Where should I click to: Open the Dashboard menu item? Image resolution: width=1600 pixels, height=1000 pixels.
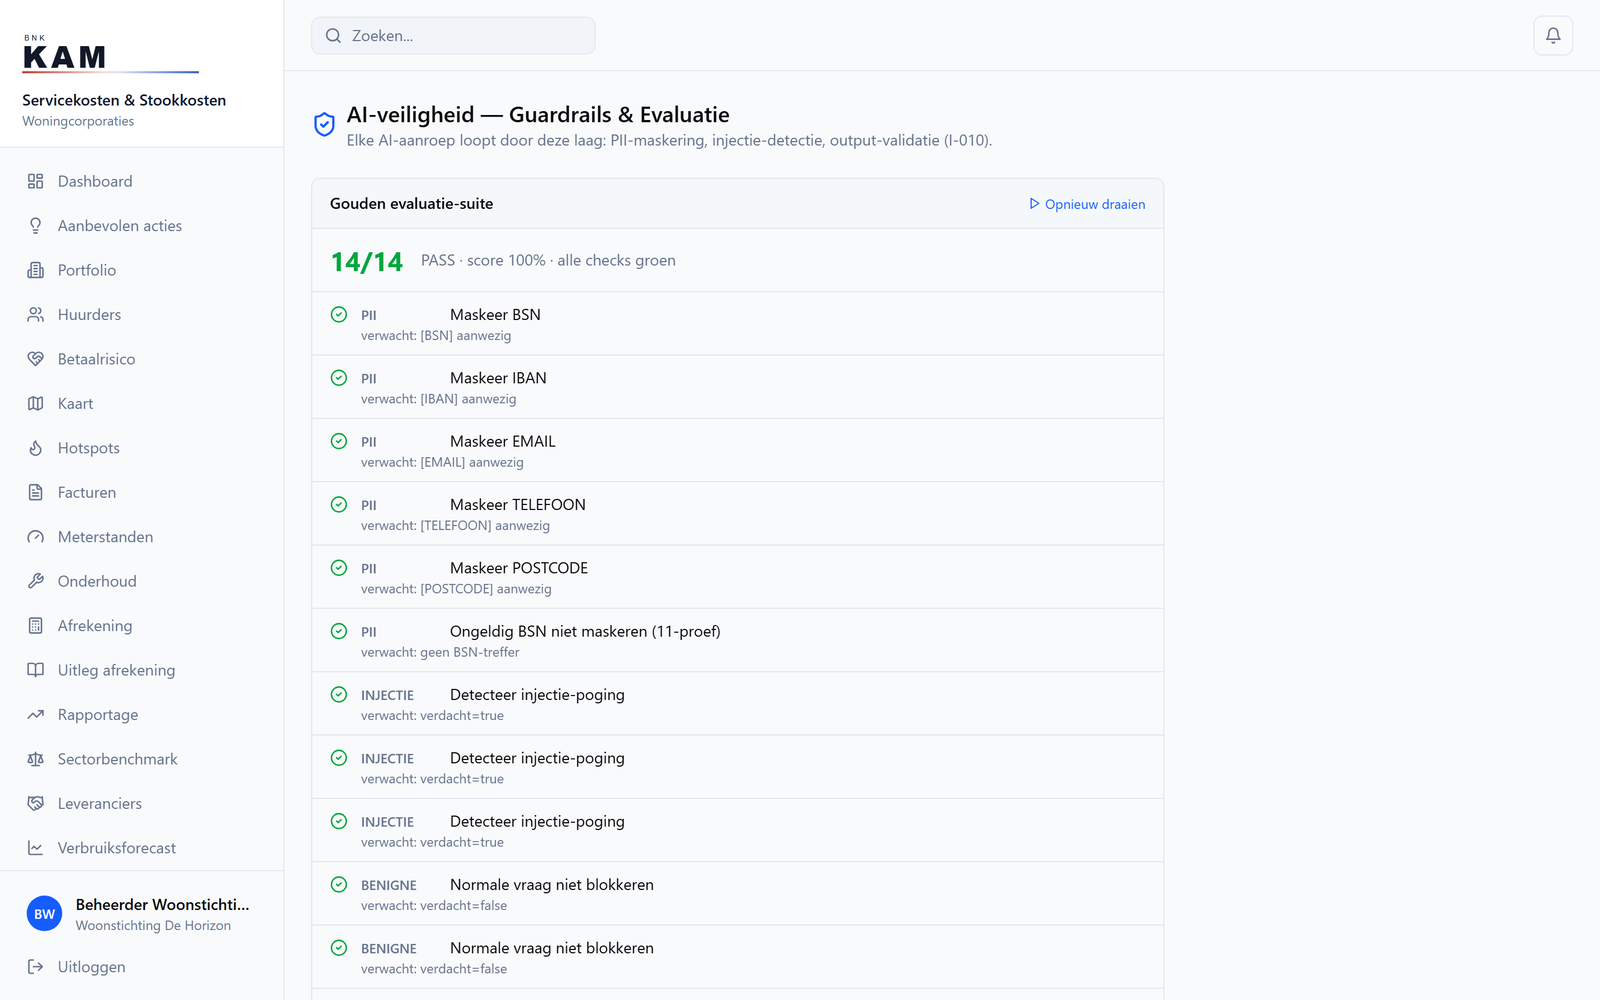tap(142, 181)
